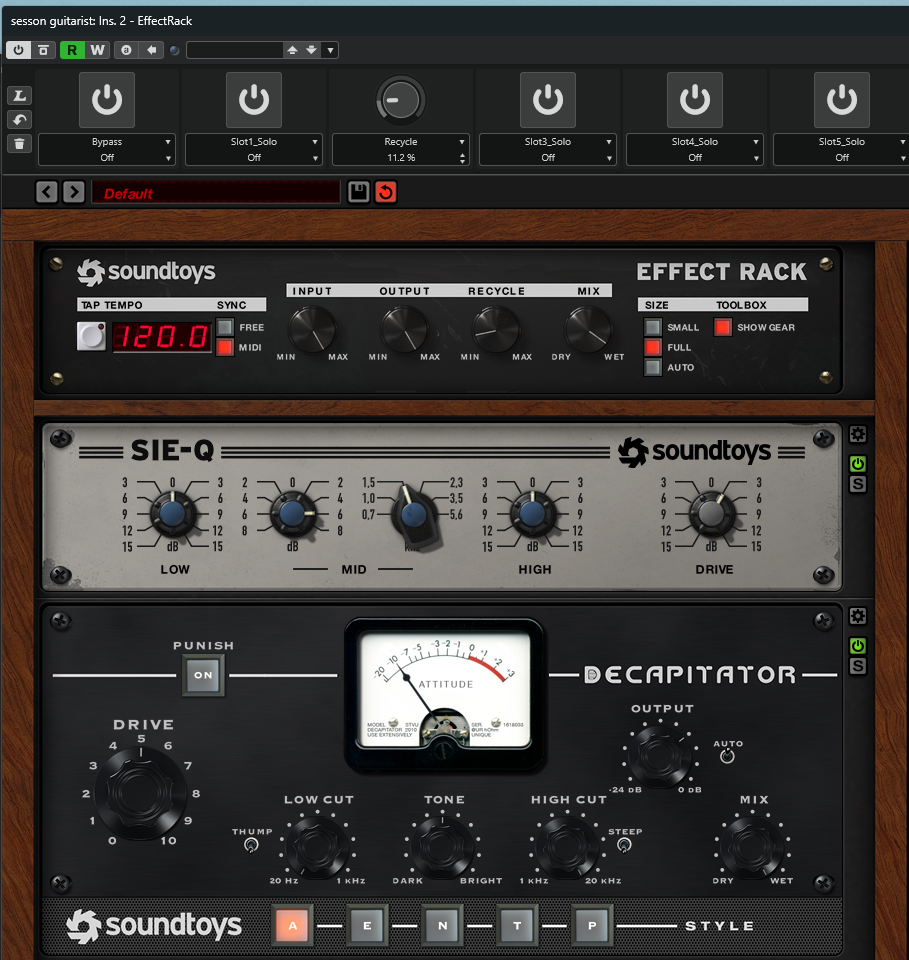The height and width of the screenshot is (960, 909).
Task: Click SIE-Q HIGH gain knob
Action: point(533,514)
